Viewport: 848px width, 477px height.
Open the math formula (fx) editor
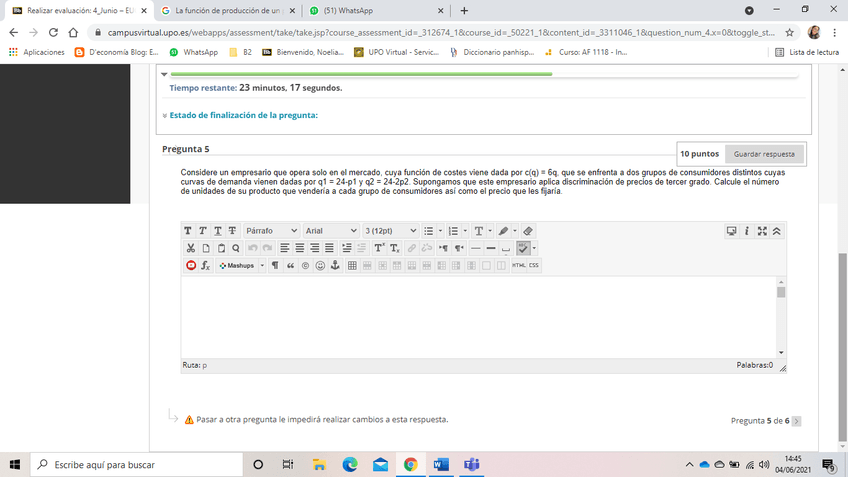pos(205,266)
